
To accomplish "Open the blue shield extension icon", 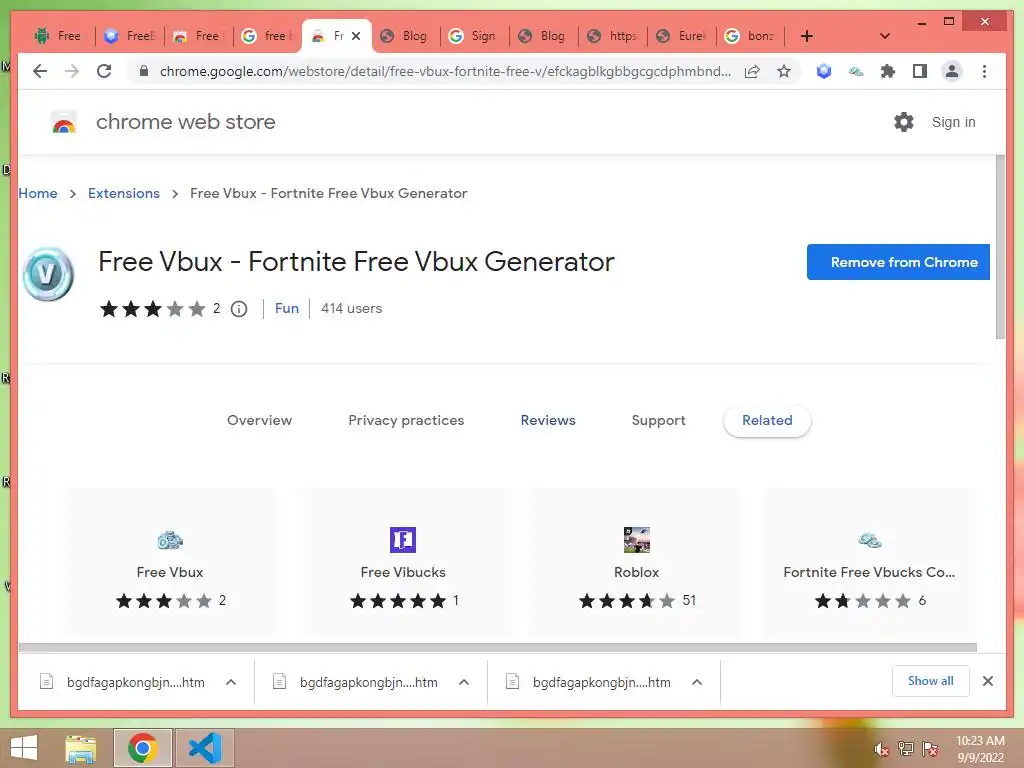I will coord(824,71).
